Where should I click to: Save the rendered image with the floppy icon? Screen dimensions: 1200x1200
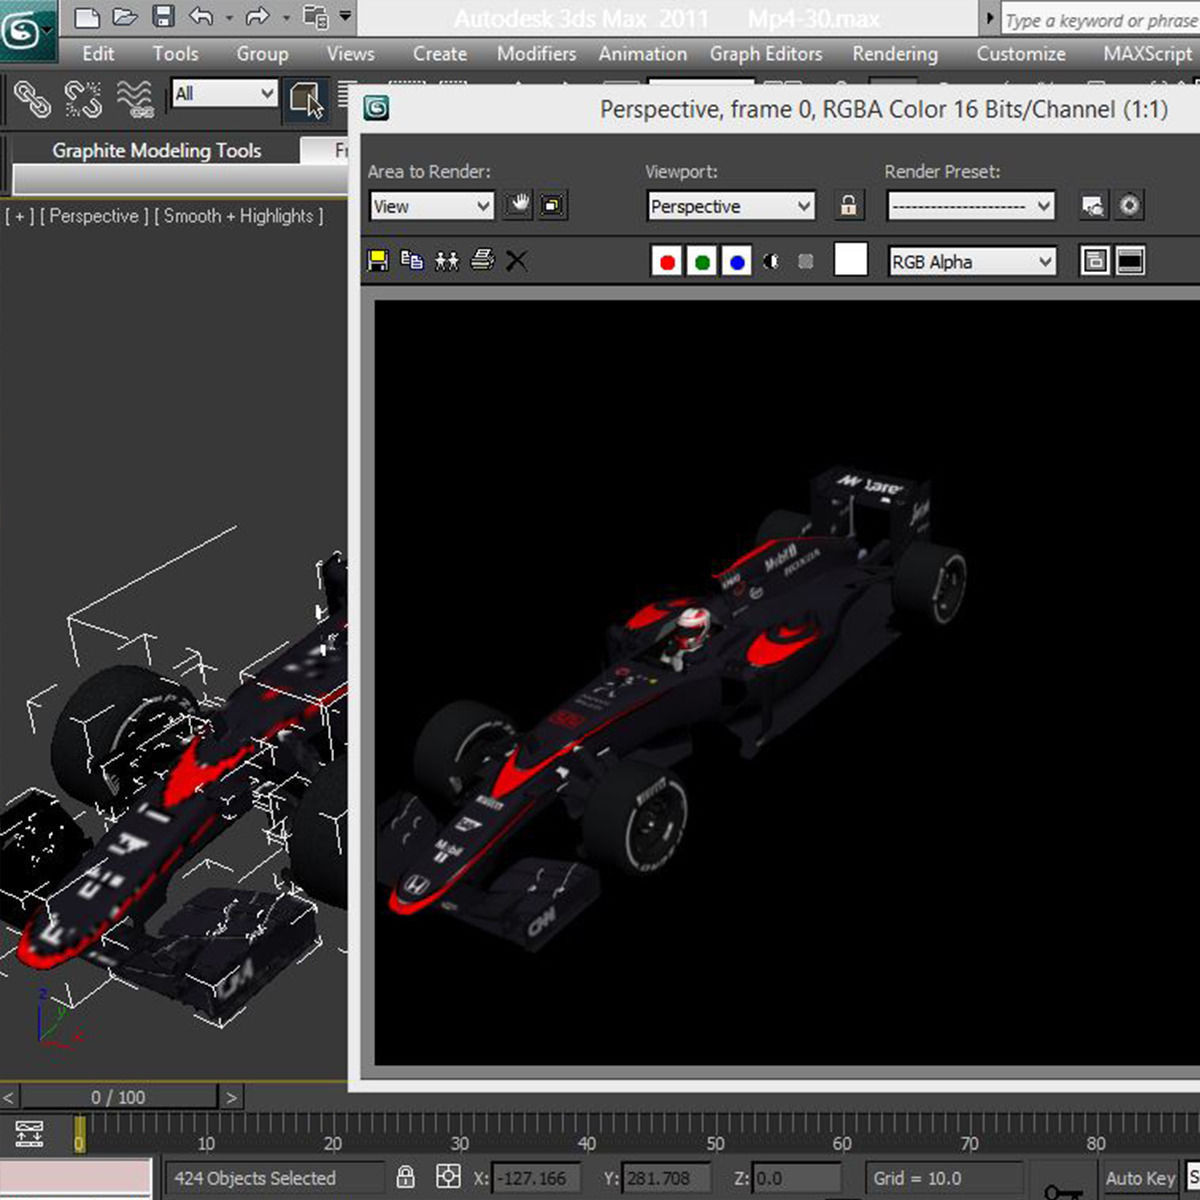[x=379, y=261]
